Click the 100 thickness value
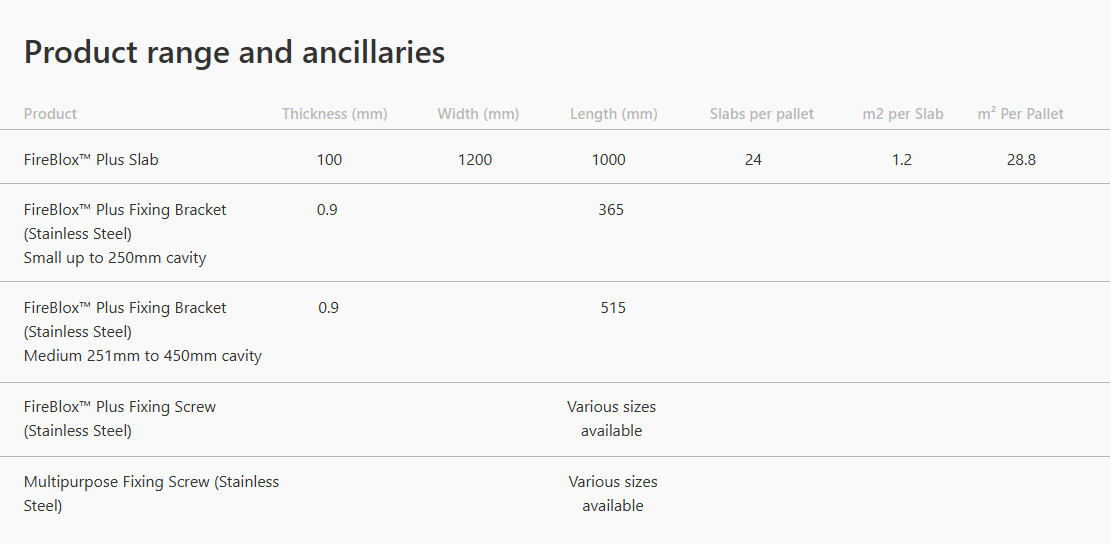 (329, 160)
